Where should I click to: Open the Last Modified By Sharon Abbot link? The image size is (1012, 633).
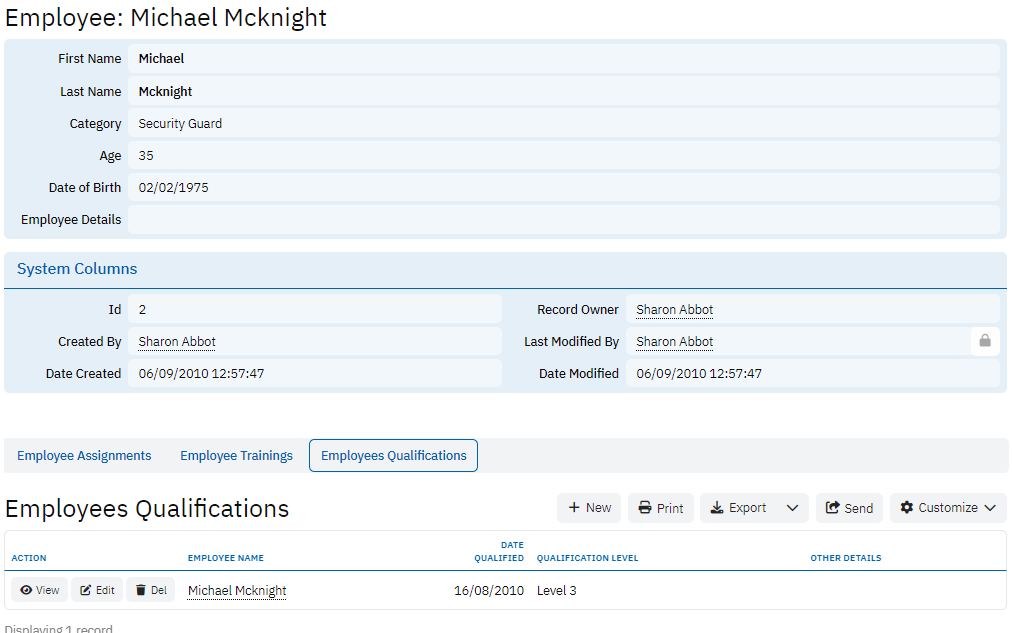coord(674,342)
